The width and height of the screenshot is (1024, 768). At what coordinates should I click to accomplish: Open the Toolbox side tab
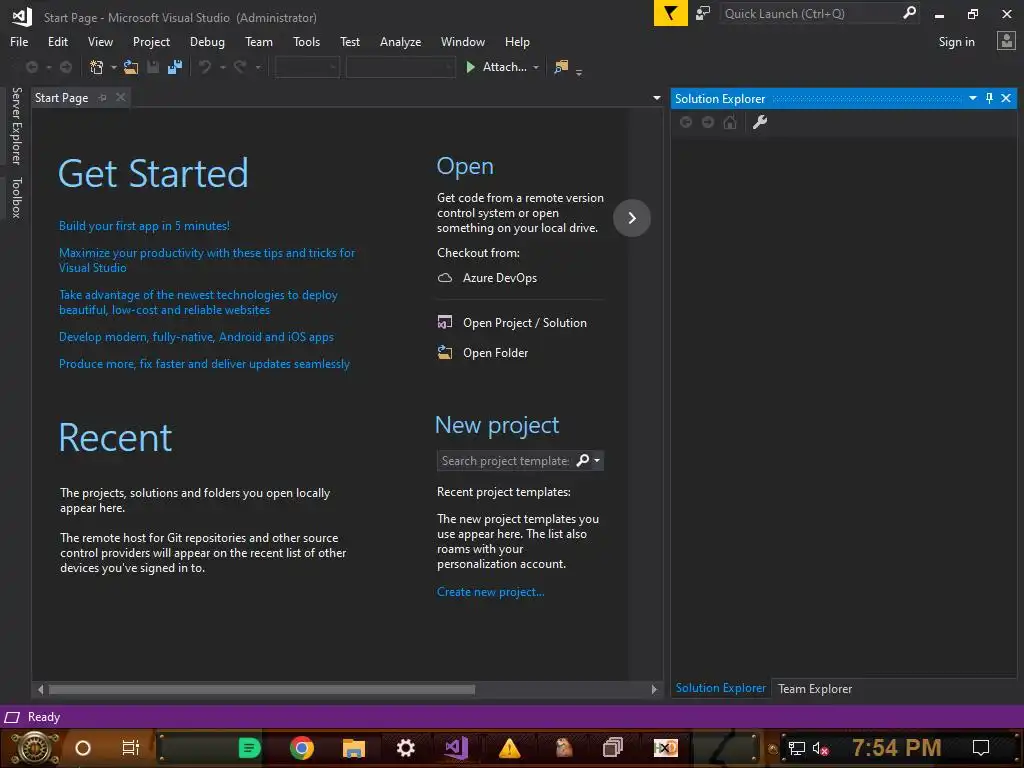coord(16,197)
